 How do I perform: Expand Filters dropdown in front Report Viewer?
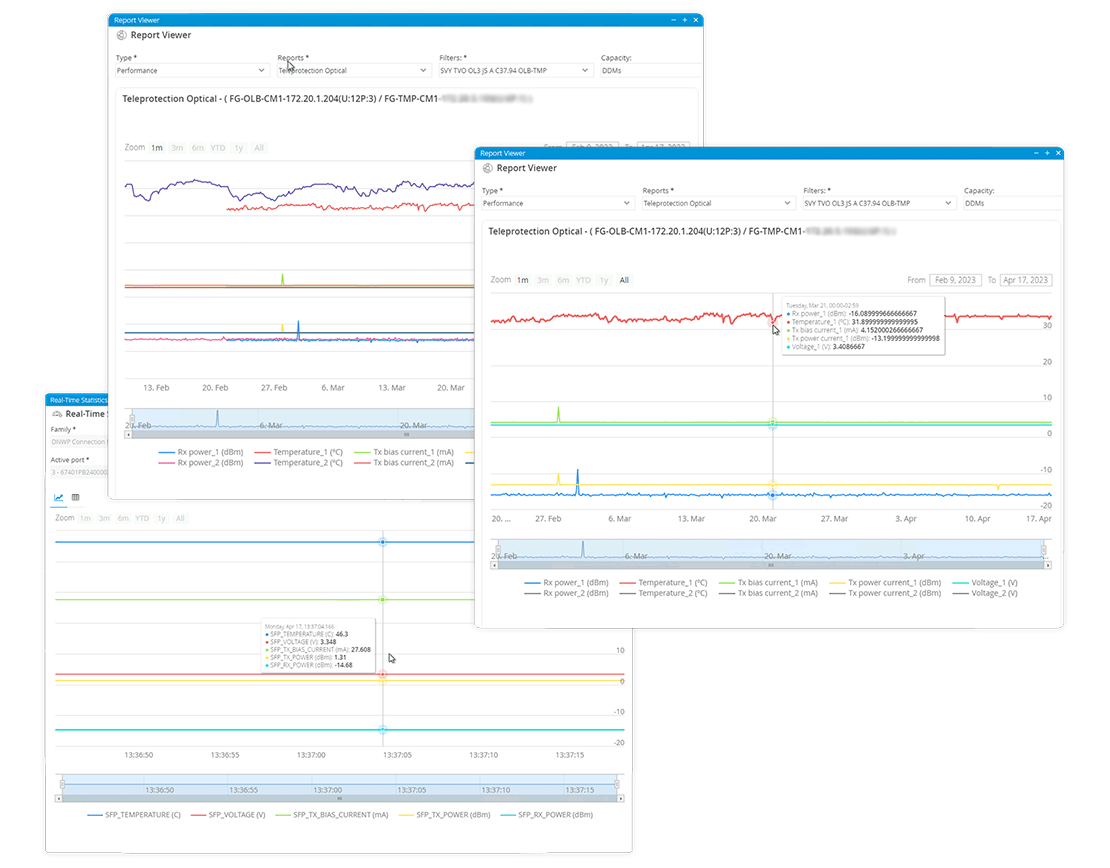(x=878, y=203)
